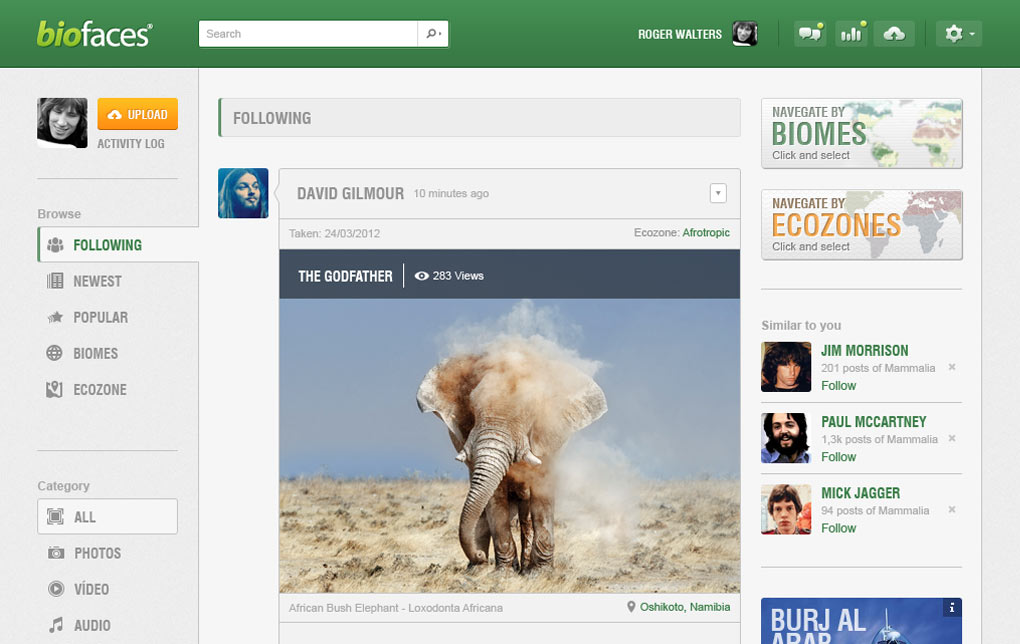Image resolution: width=1020 pixels, height=644 pixels.
Task: Click the sidebar profile photo
Action: 62,123
